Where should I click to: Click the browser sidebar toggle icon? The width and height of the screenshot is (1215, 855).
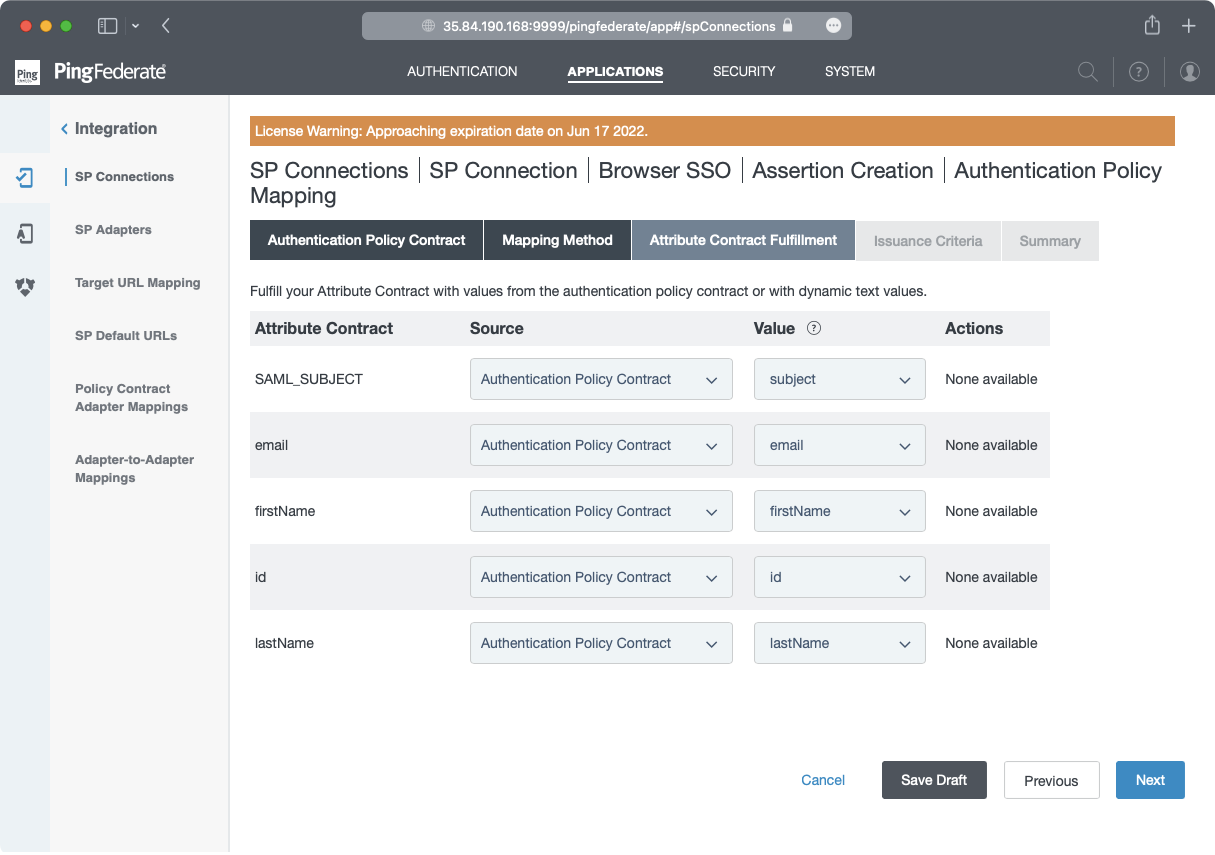[x=107, y=26]
